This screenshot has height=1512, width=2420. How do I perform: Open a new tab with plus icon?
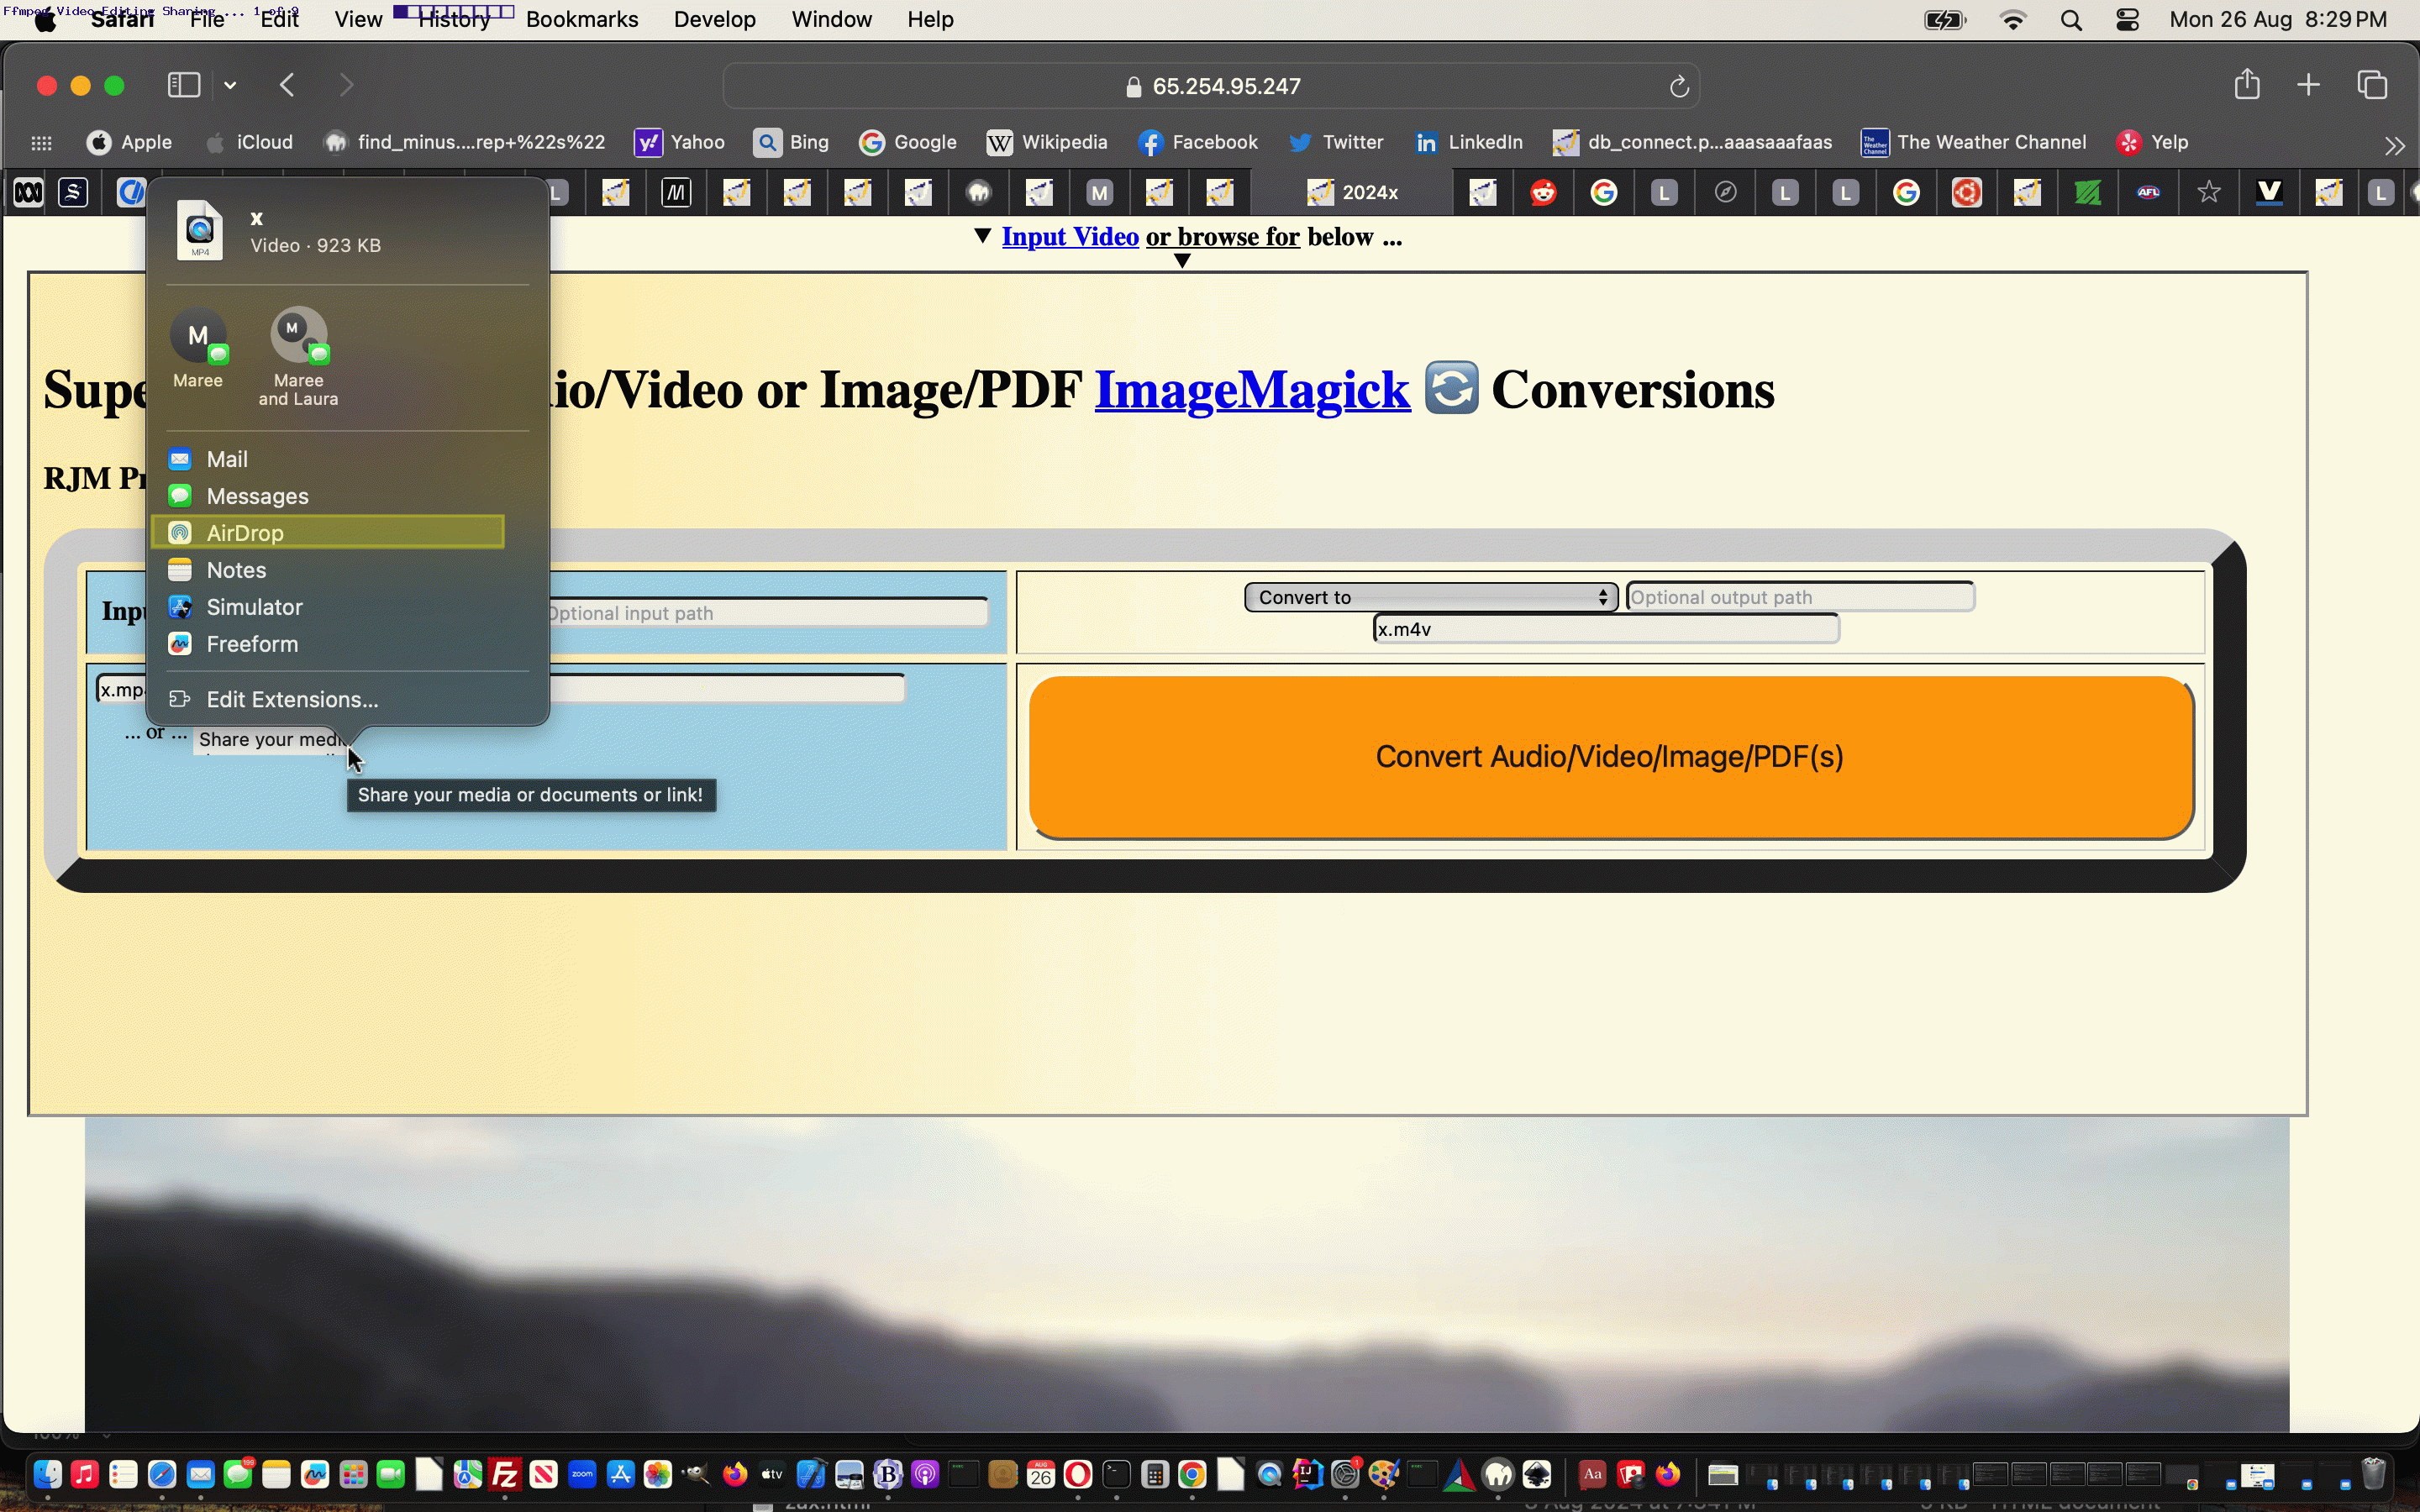click(x=2308, y=85)
